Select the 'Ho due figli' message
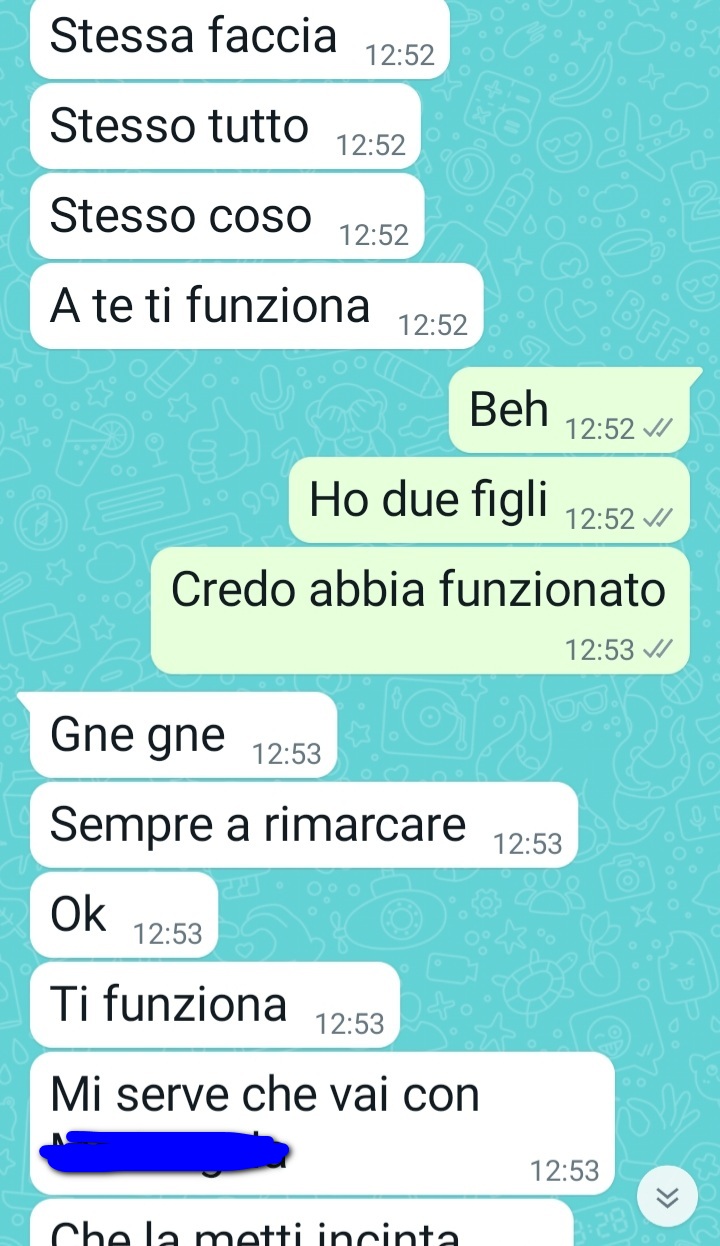The width and height of the screenshot is (720, 1246). click(489, 500)
